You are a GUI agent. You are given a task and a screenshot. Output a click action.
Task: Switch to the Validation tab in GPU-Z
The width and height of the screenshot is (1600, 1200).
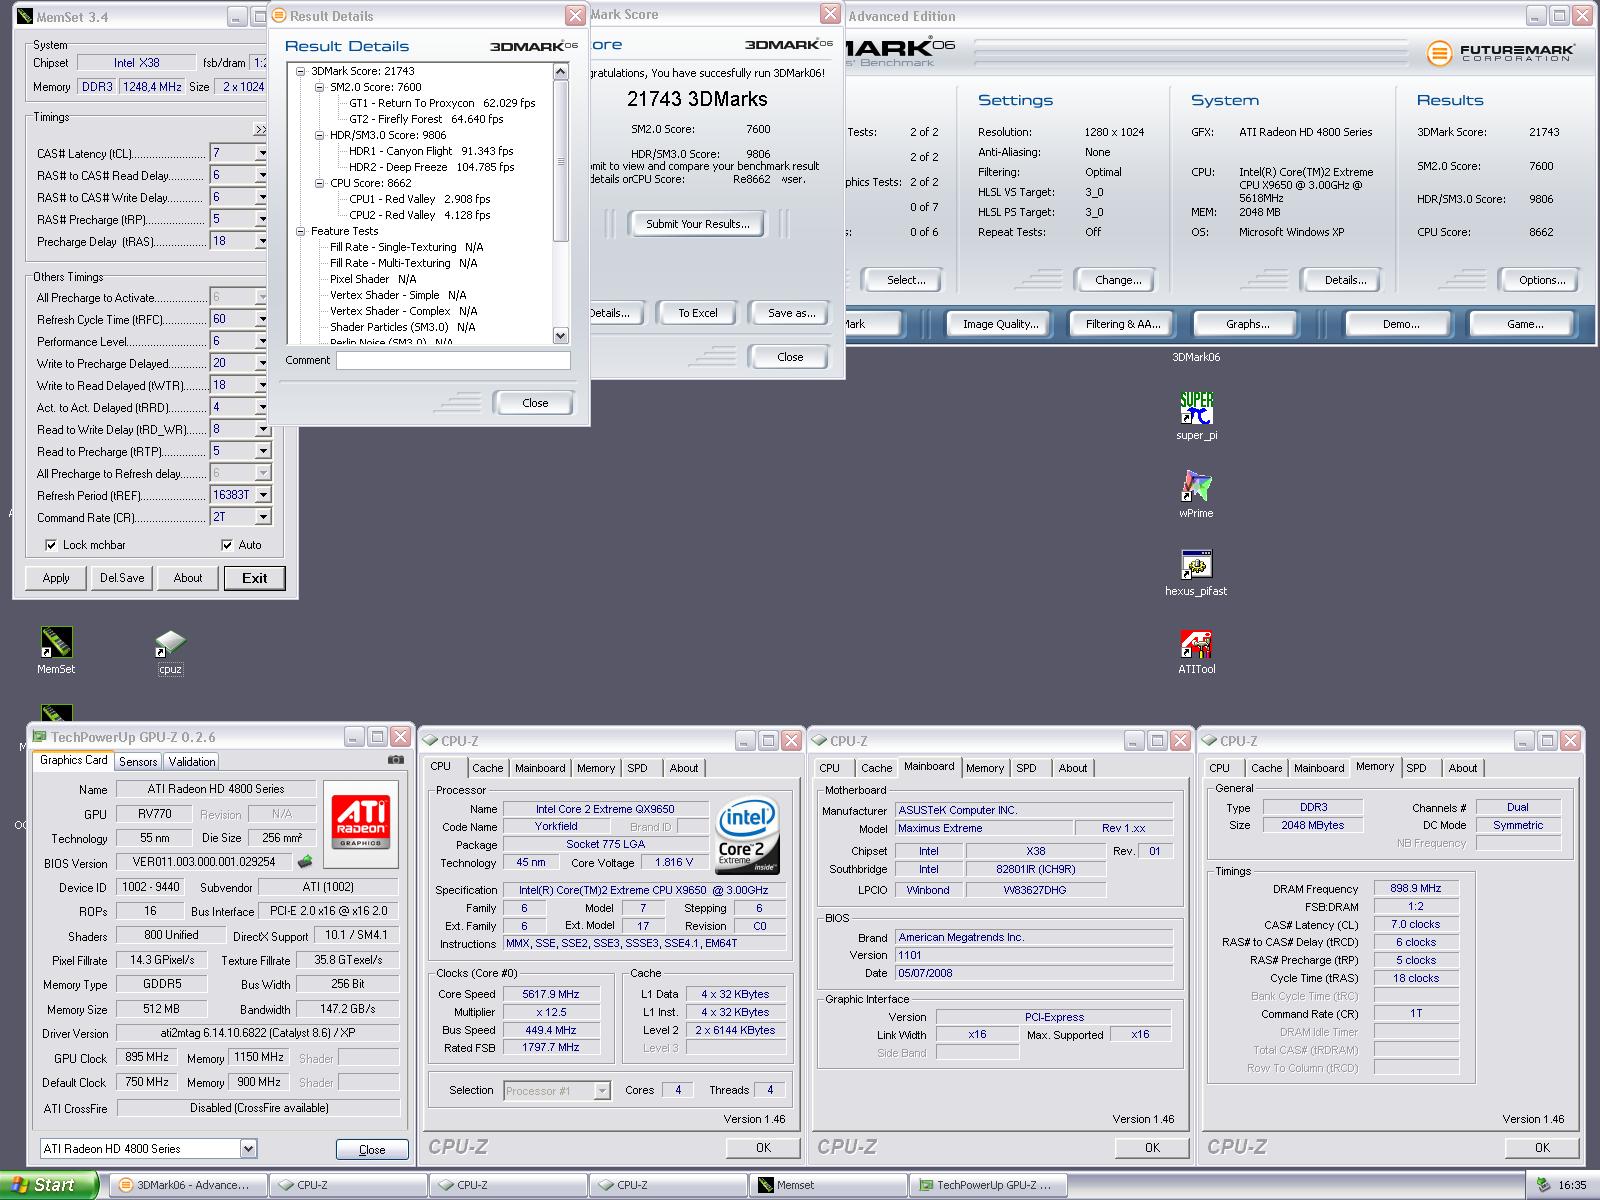click(192, 762)
